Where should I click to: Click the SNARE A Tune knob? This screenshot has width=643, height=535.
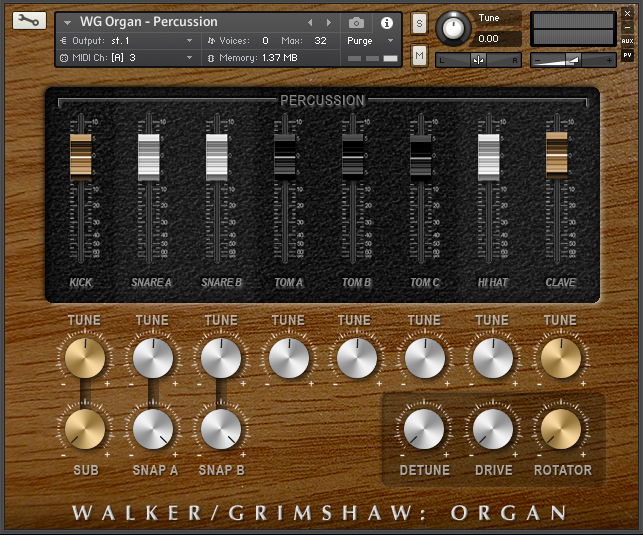(153, 358)
